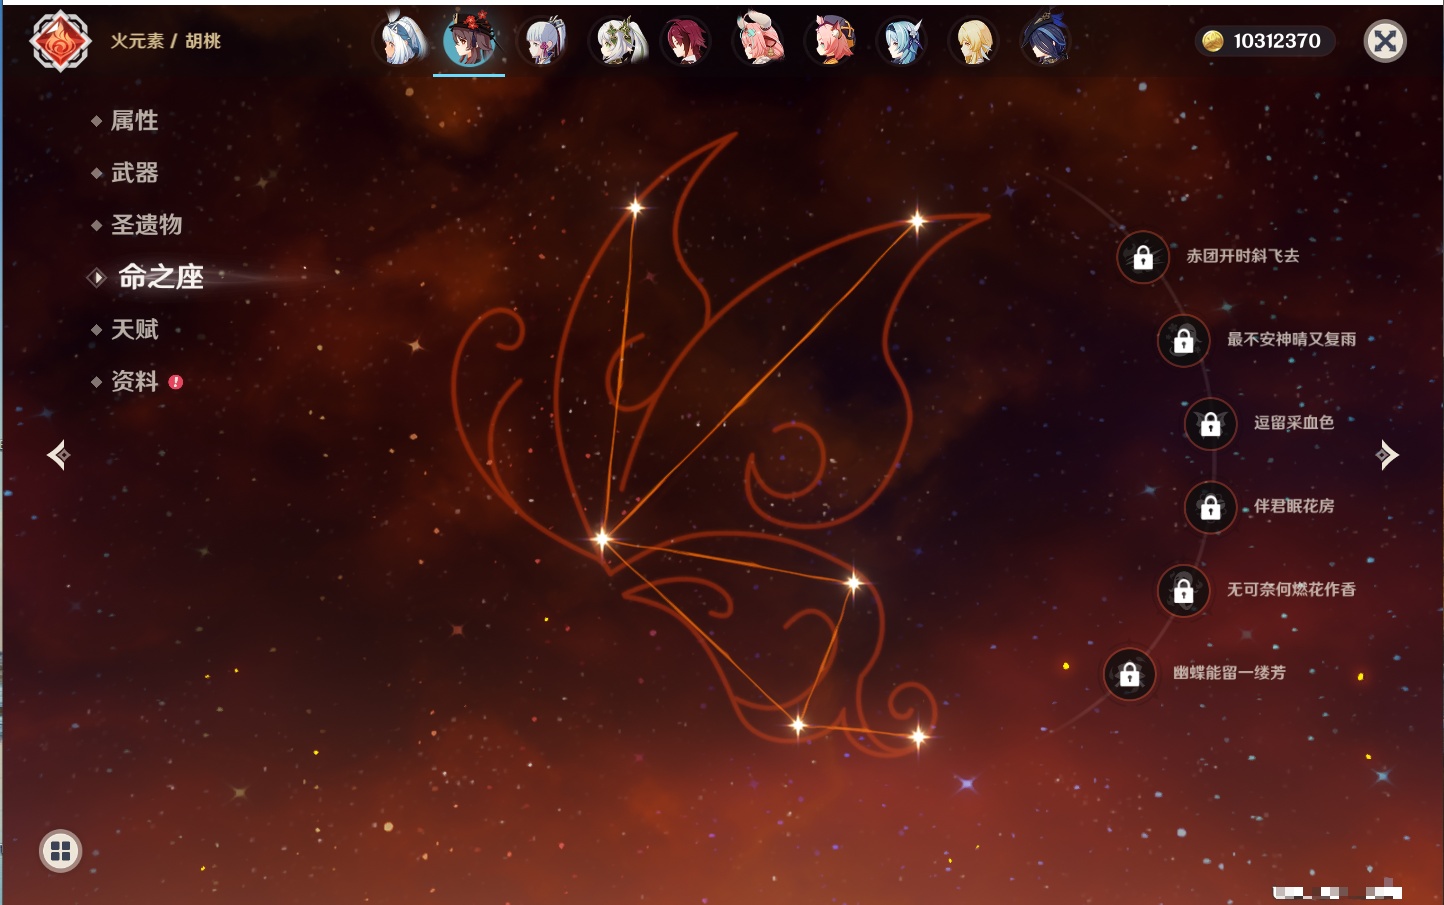Image resolution: width=1444 pixels, height=905 pixels.
Task: Click the 最不安神晴又复雨 label
Action: [1292, 339]
